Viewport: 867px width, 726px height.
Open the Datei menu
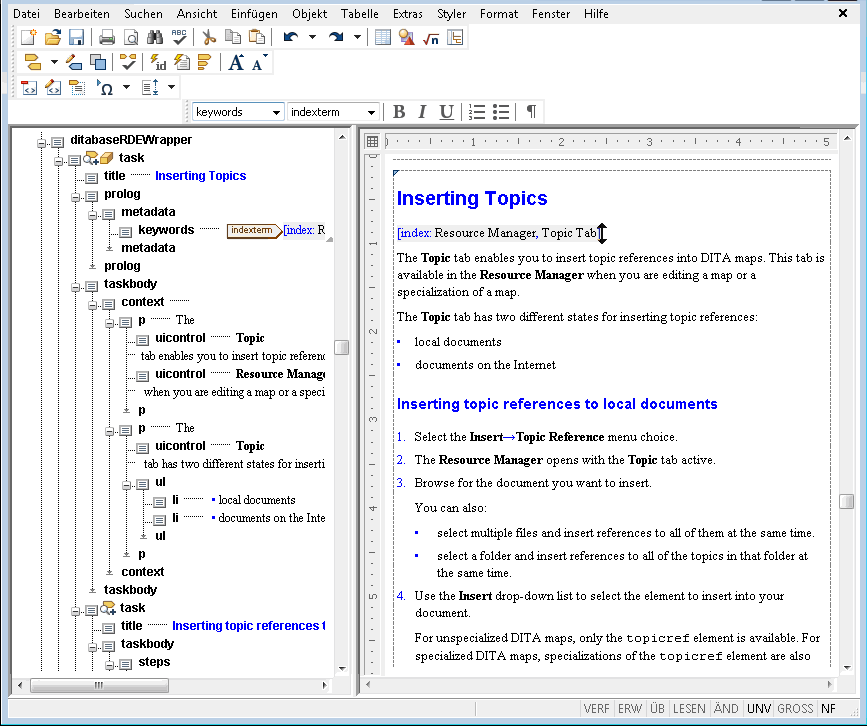(27, 14)
